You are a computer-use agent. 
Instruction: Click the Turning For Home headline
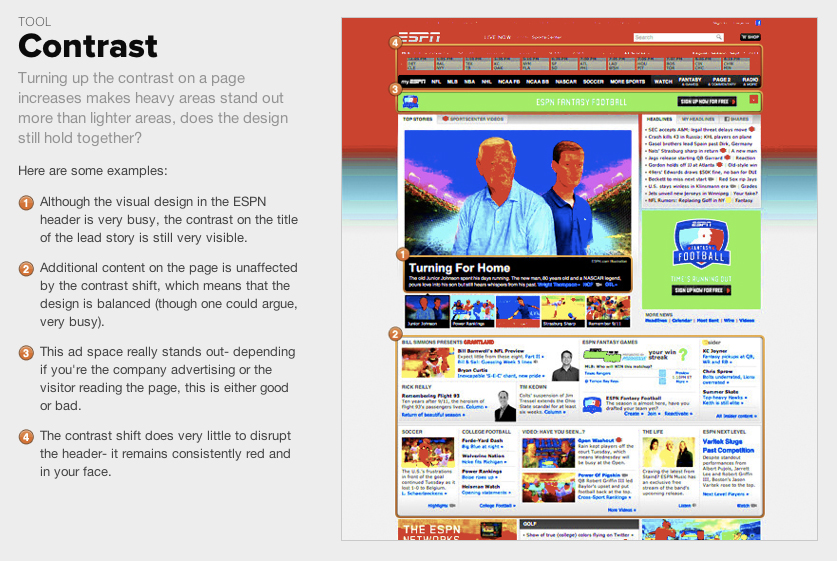coord(460,268)
